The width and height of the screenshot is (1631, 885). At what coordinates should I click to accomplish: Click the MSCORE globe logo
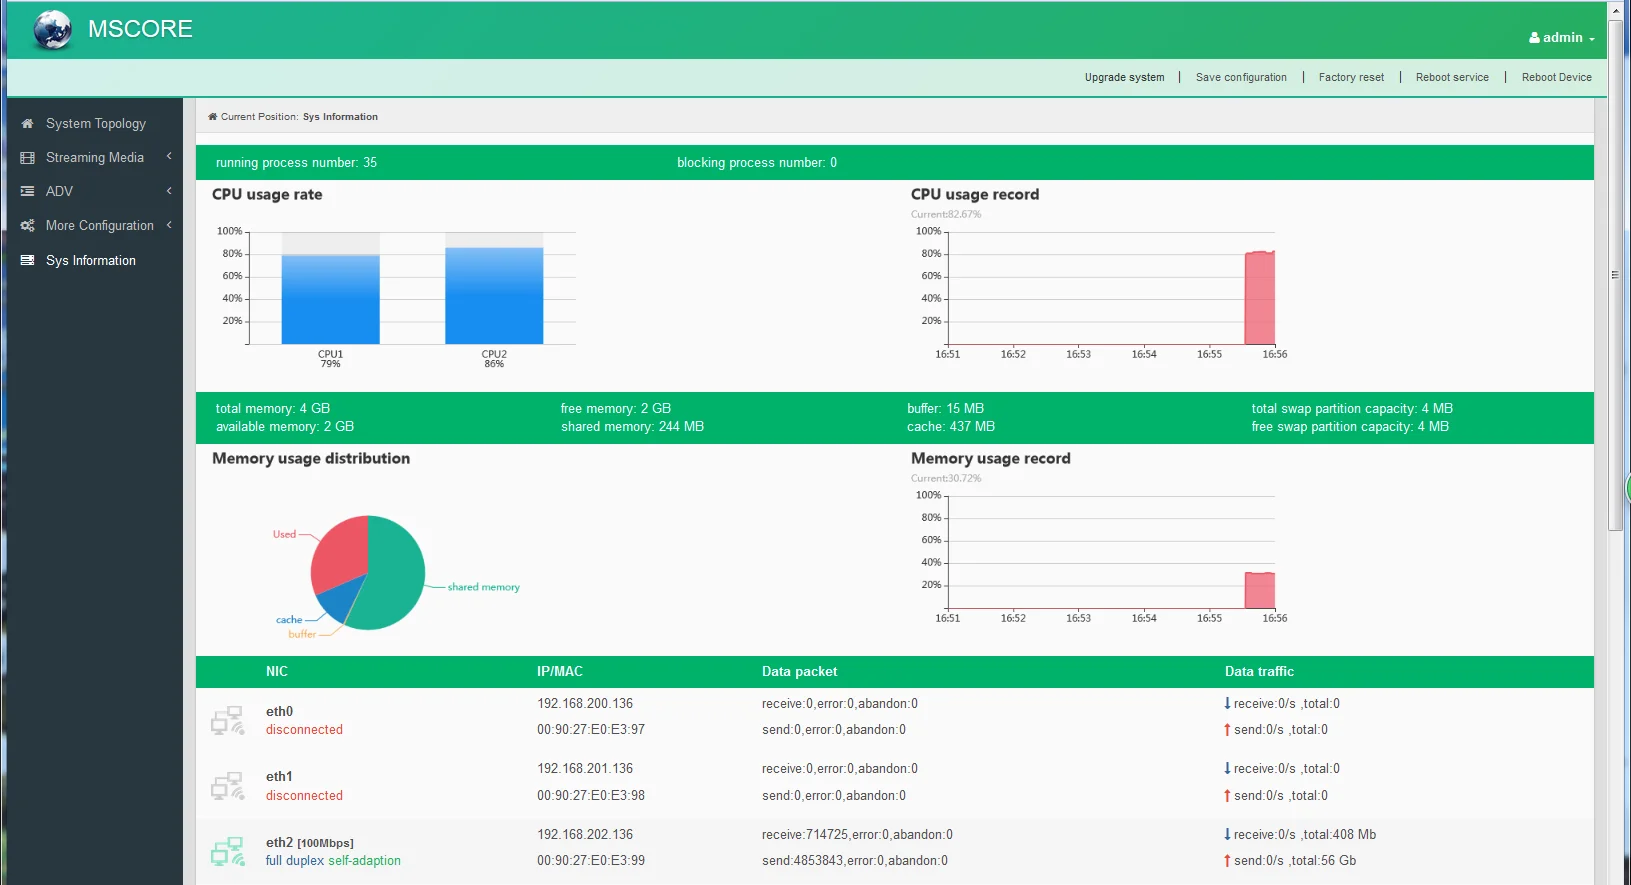(x=52, y=30)
